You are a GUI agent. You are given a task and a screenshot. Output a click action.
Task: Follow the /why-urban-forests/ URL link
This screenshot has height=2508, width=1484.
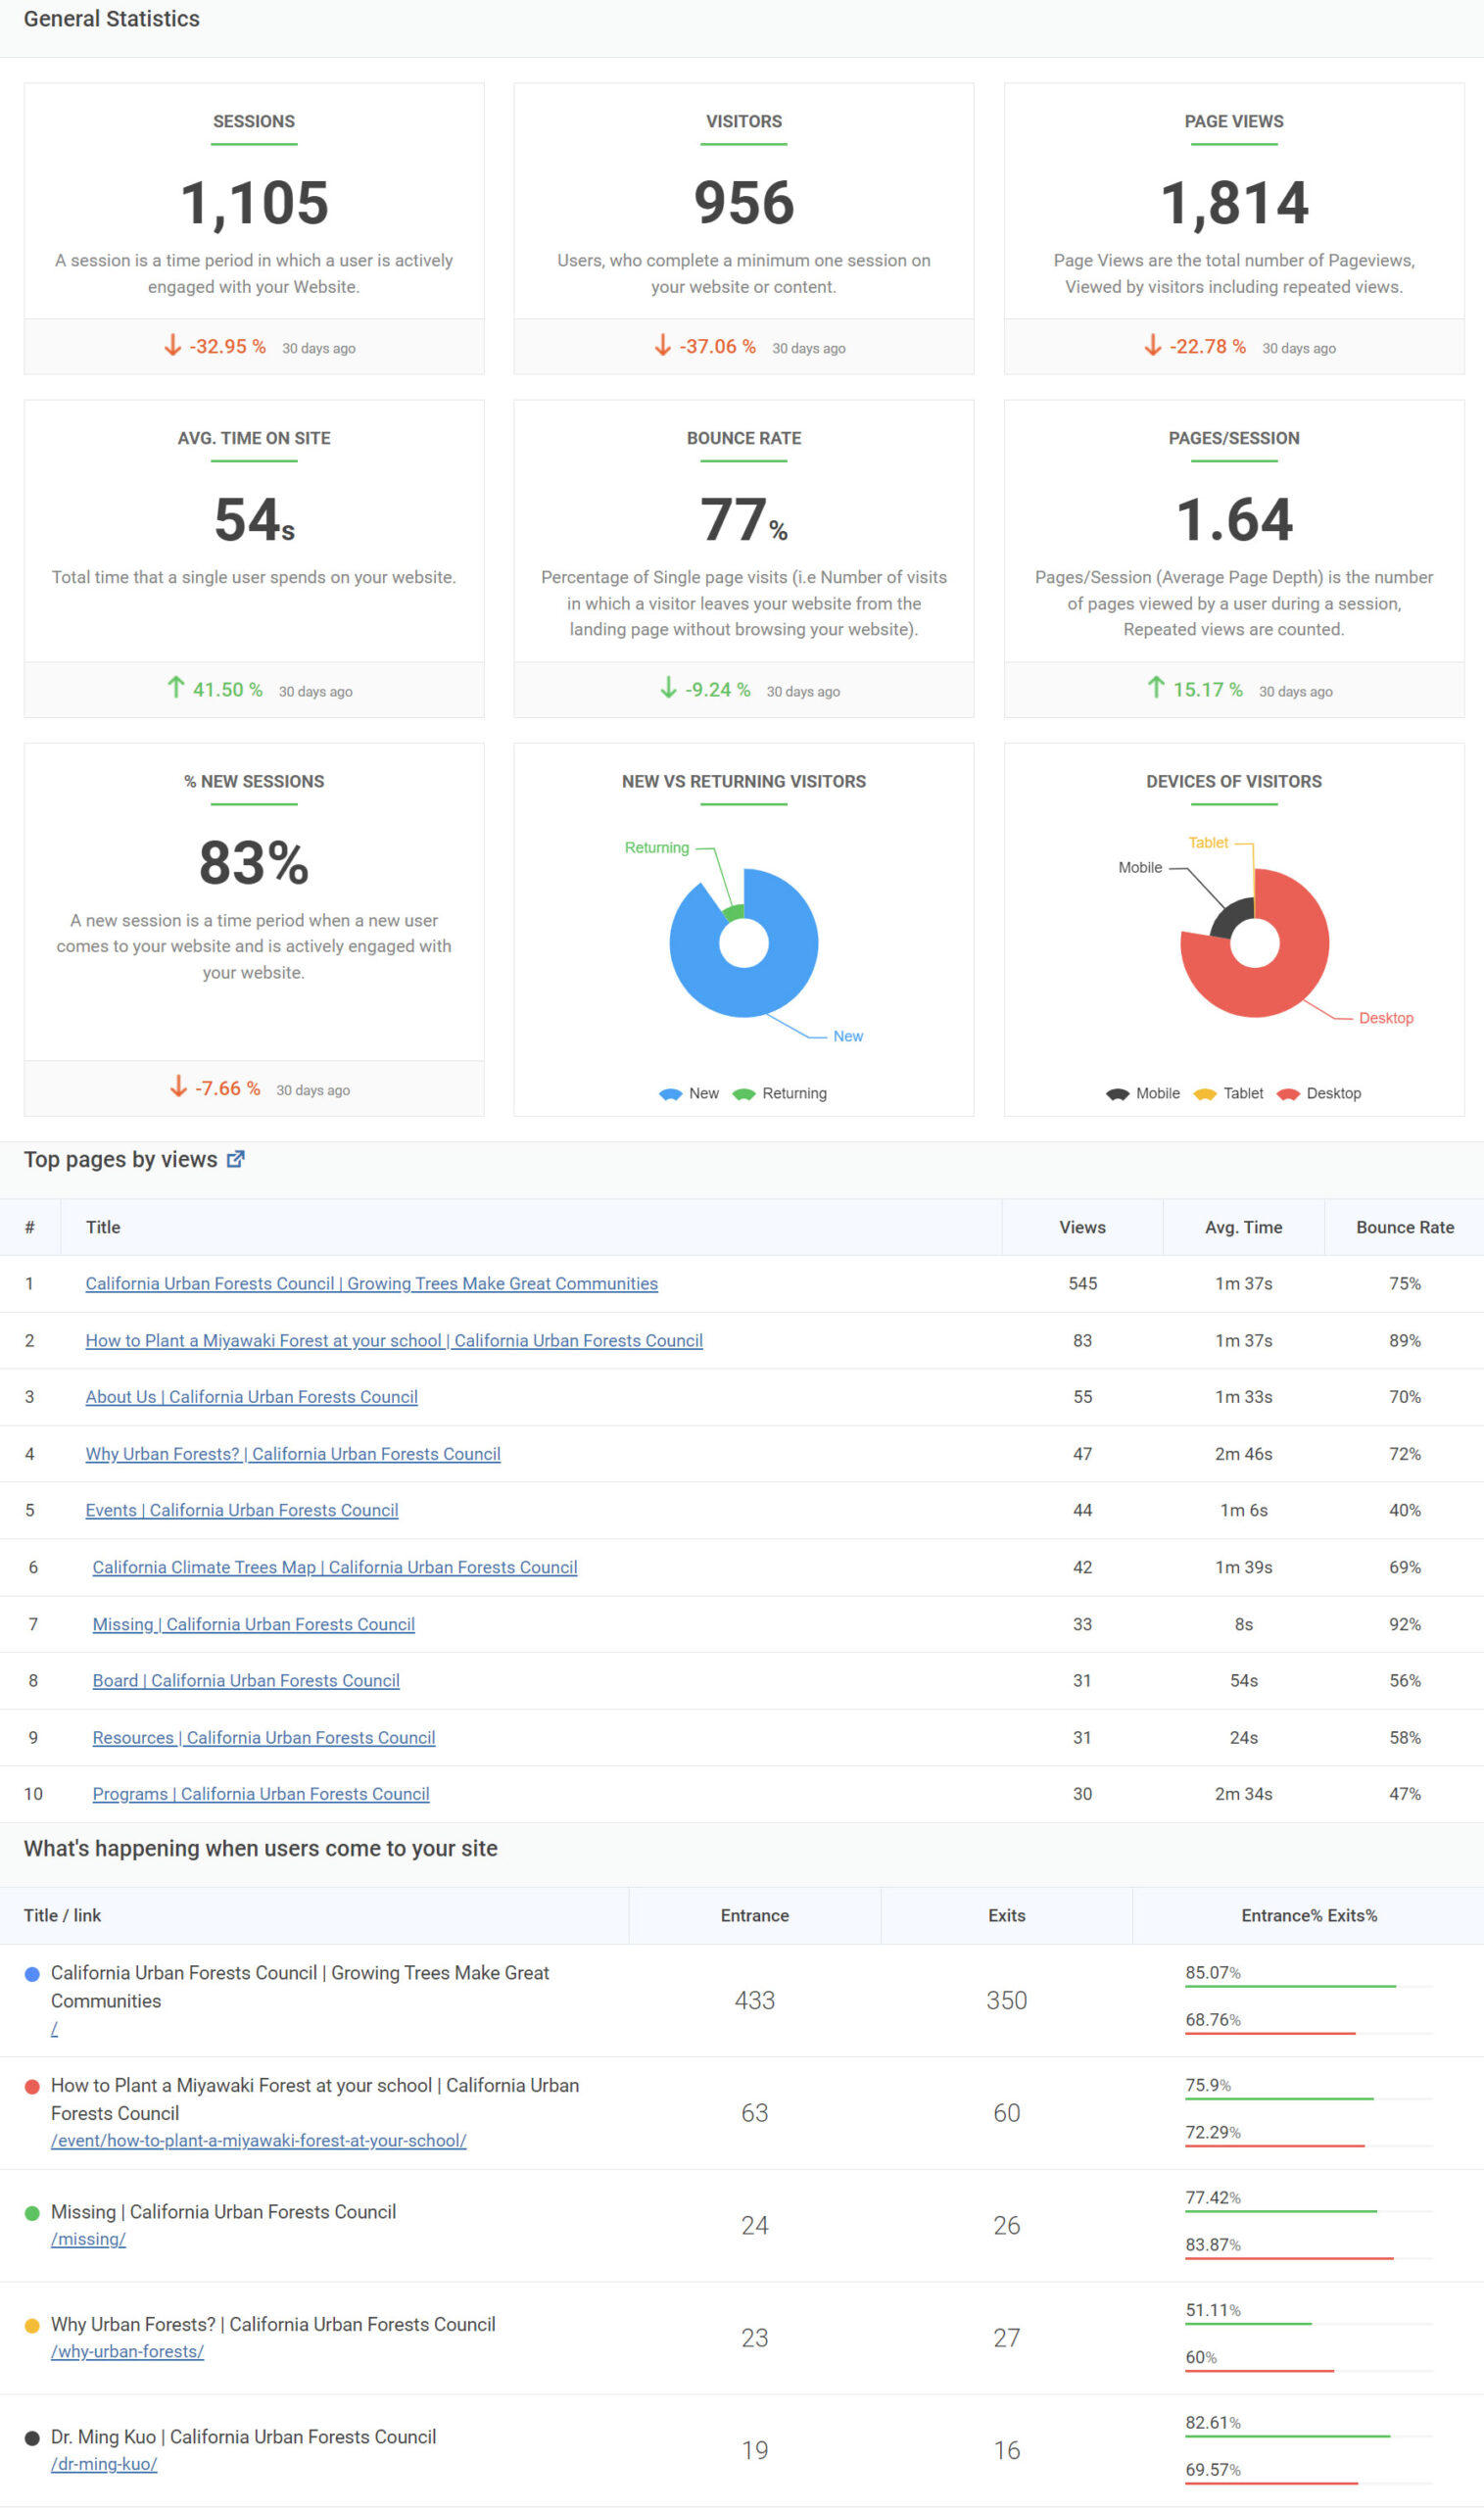[127, 2352]
